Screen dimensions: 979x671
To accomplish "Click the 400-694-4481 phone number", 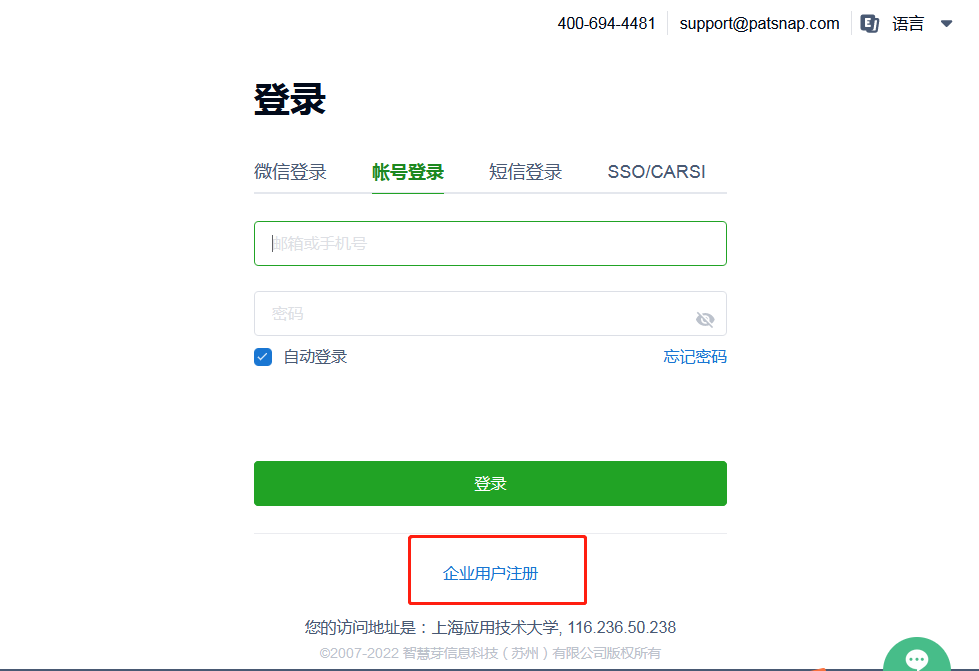I will click(606, 24).
